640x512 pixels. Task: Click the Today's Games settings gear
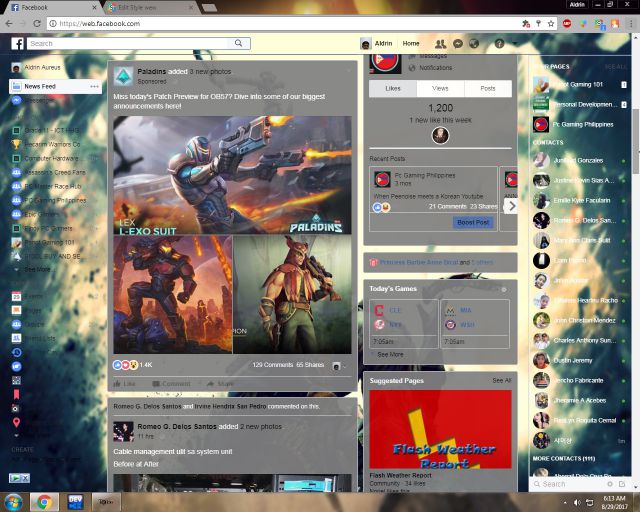coord(504,289)
